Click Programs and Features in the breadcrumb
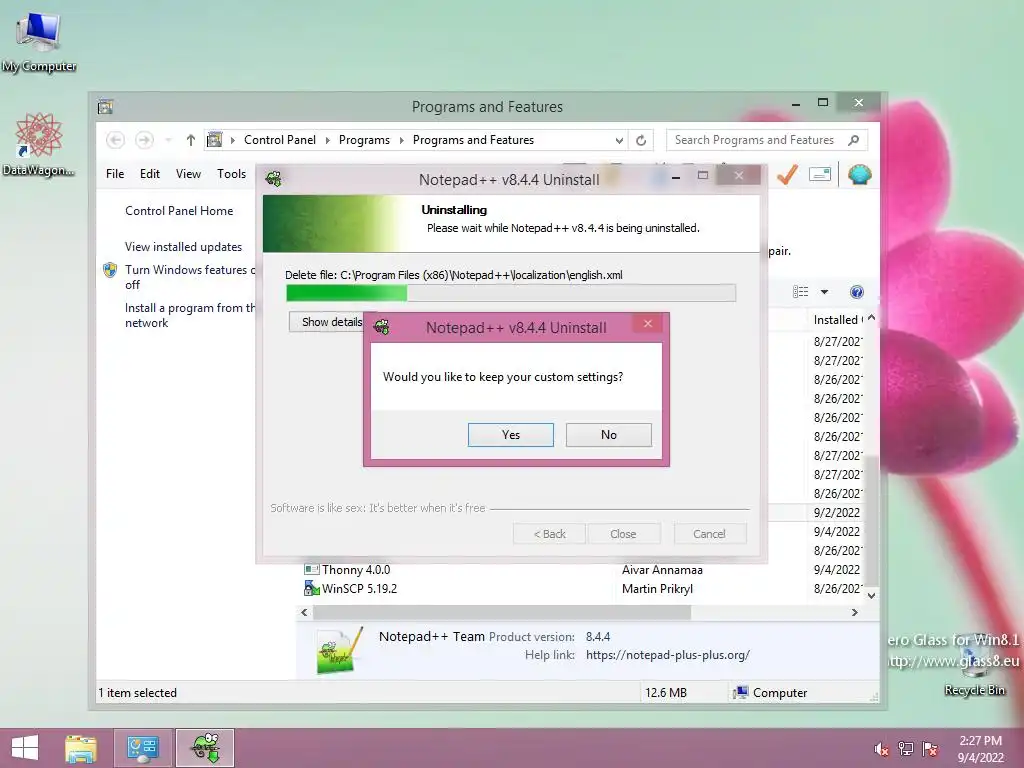This screenshot has height=768, width=1024. tap(473, 140)
